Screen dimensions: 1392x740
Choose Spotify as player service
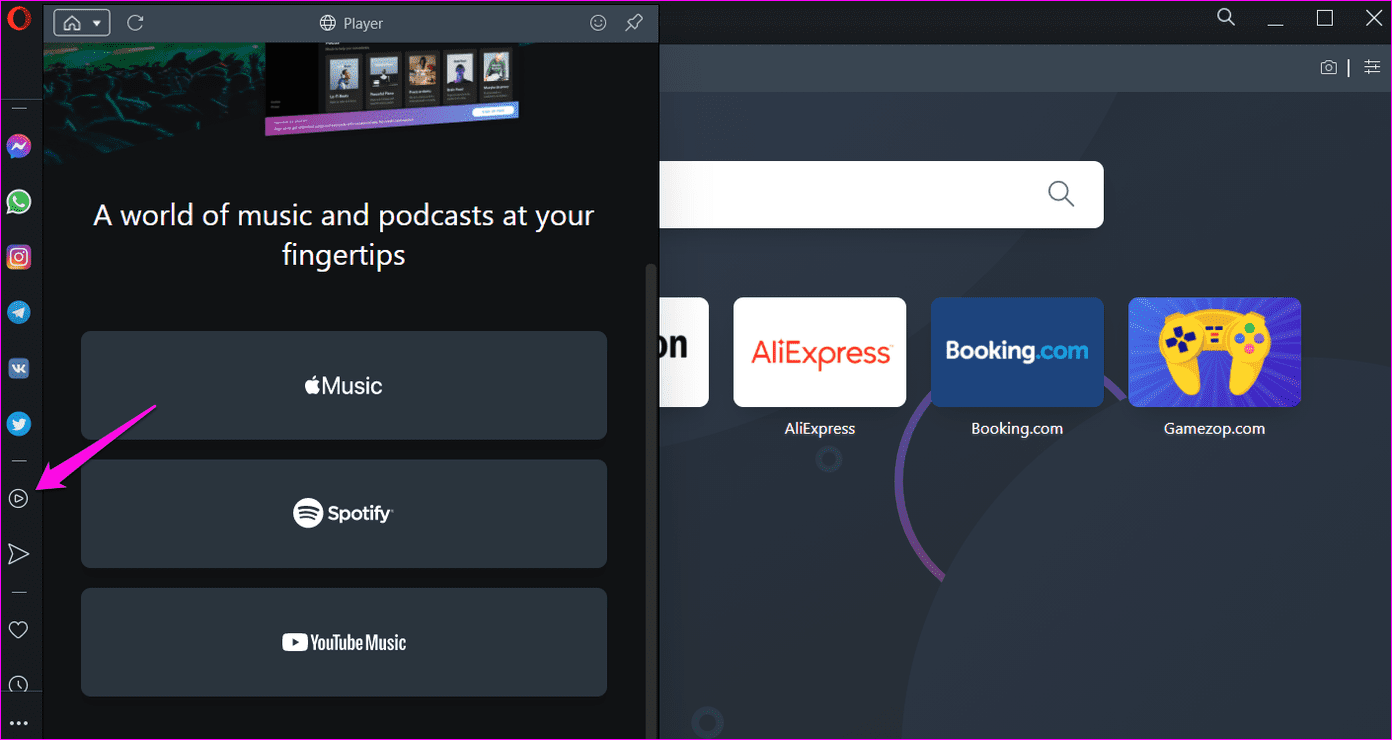tap(344, 514)
